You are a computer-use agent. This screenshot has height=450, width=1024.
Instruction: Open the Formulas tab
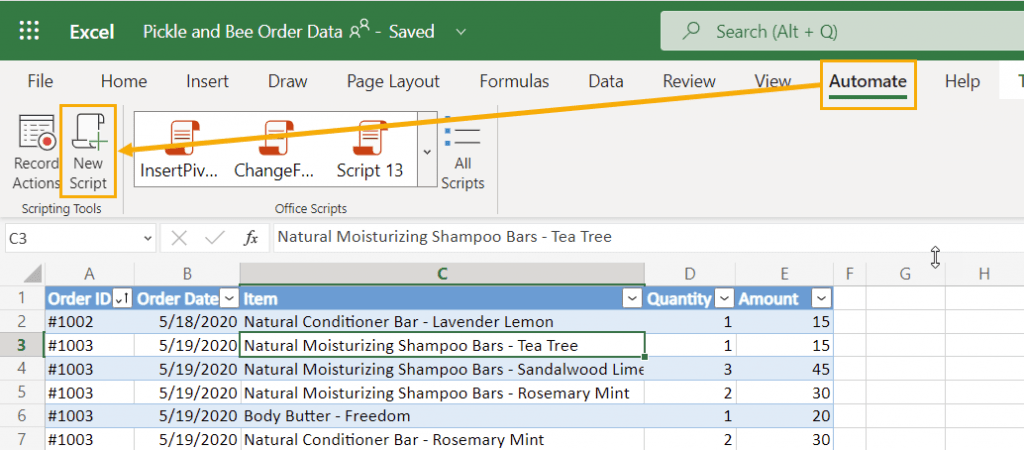(x=515, y=82)
